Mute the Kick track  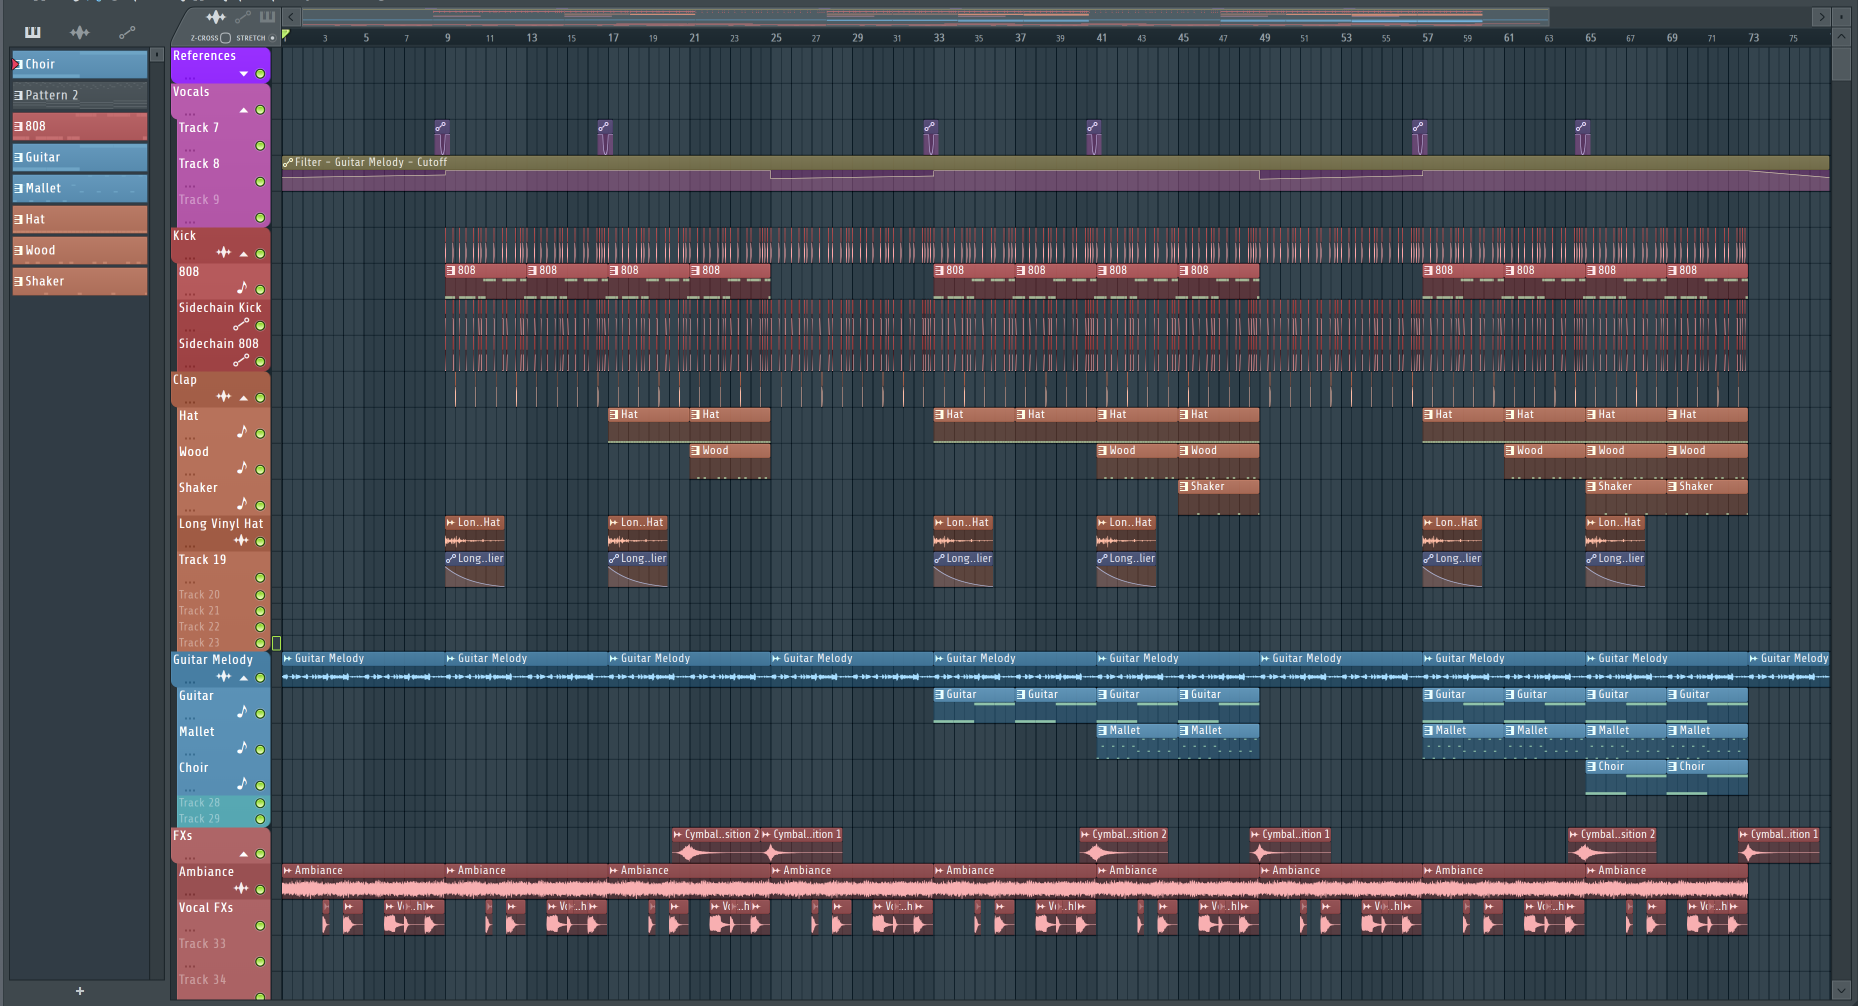click(x=260, y=254)
